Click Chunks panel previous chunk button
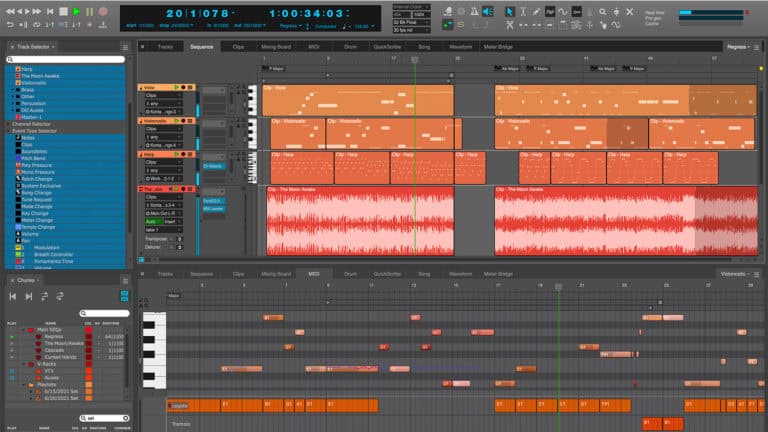The image size is (768, 432). click(13, 296)
